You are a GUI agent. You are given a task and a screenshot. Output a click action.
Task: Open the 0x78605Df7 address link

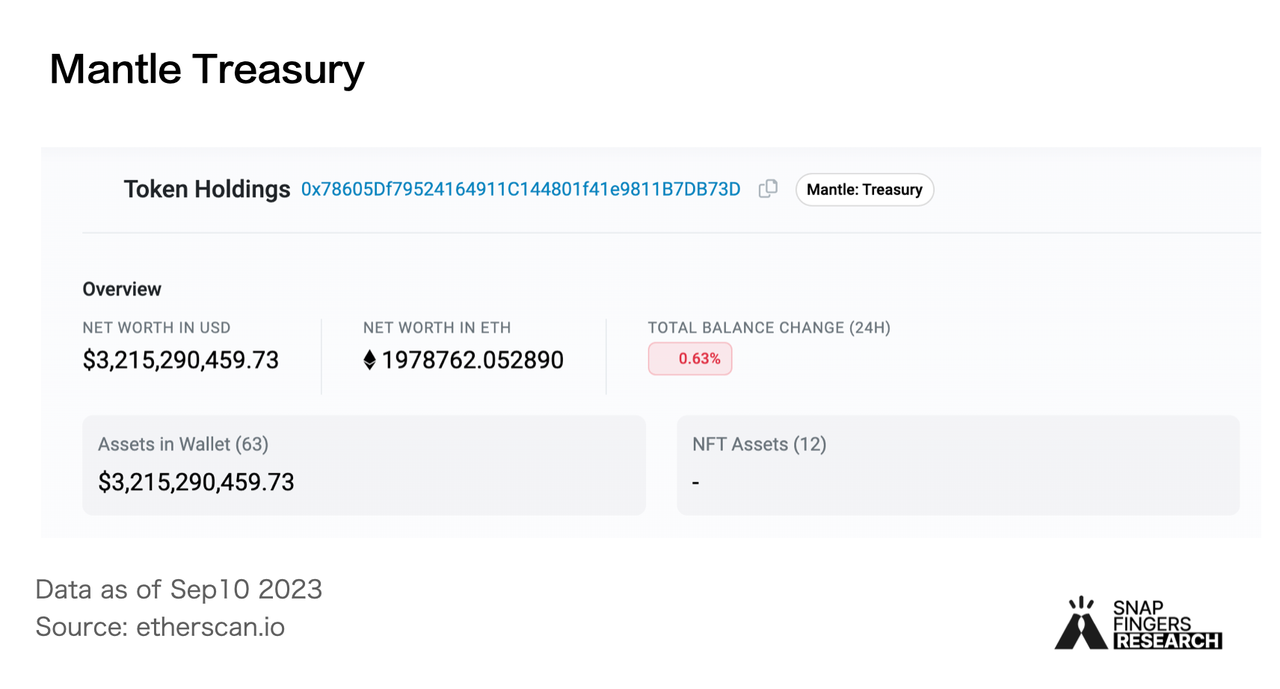520,189
